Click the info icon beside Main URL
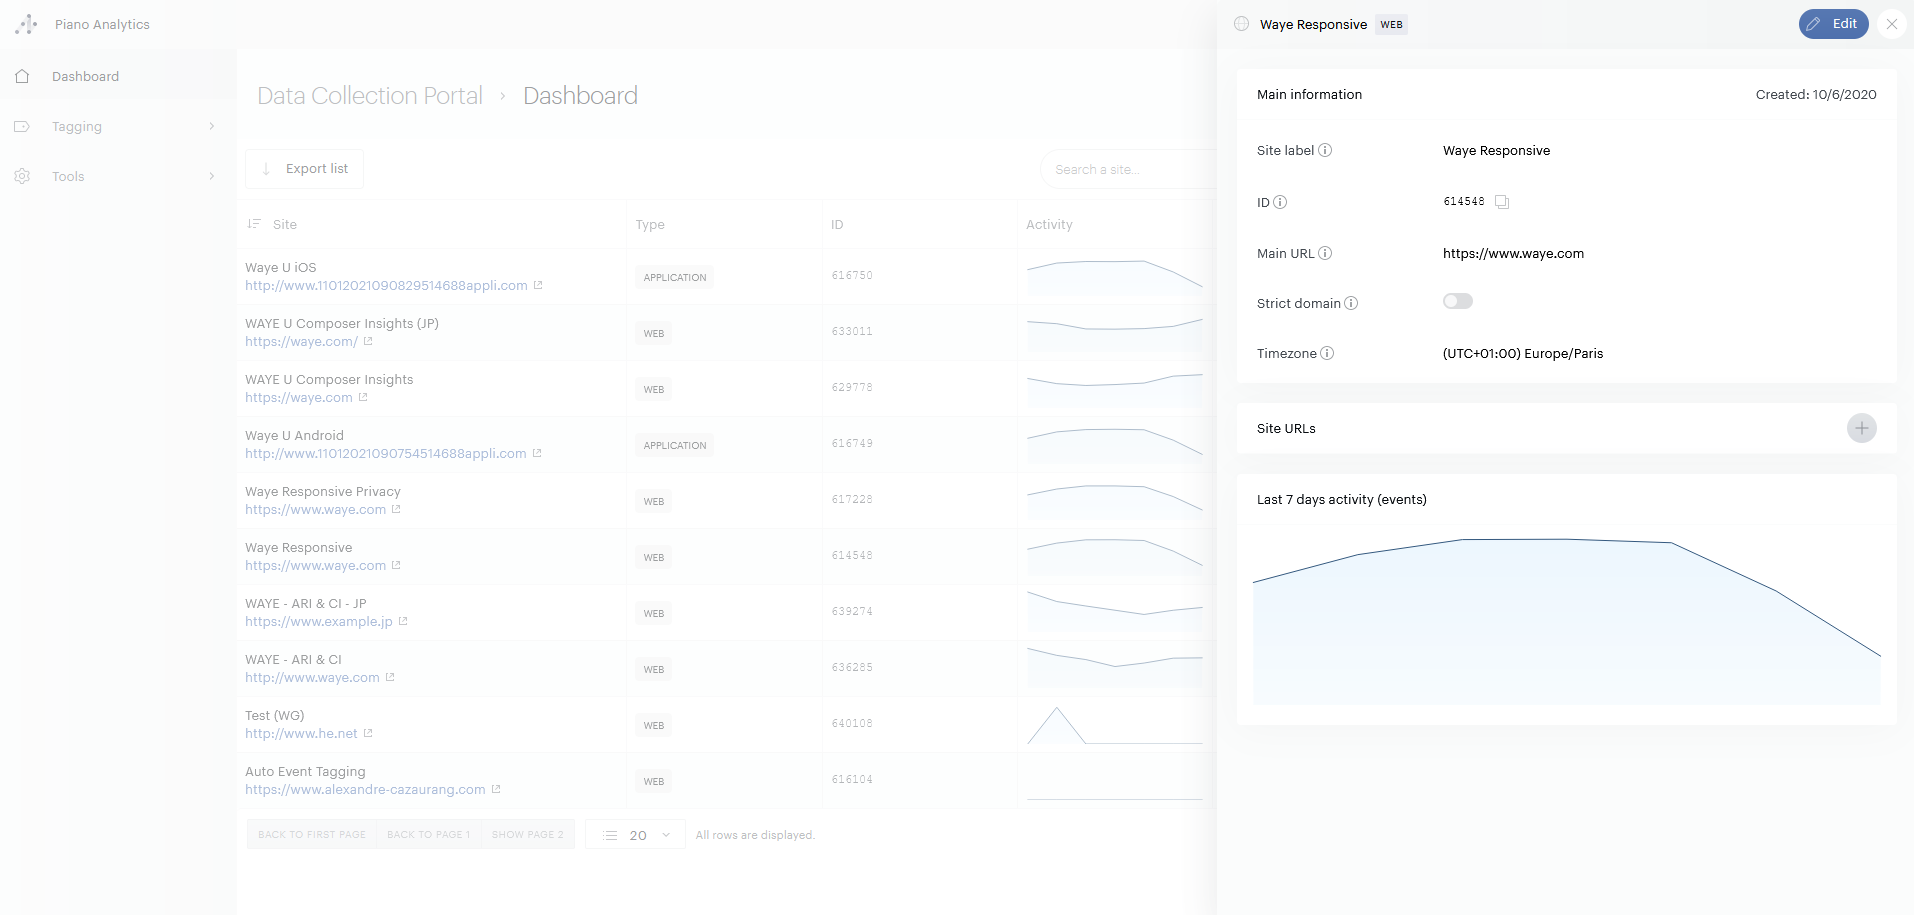This screenshot has width=1914, height=915. [x=1325, y=253]
